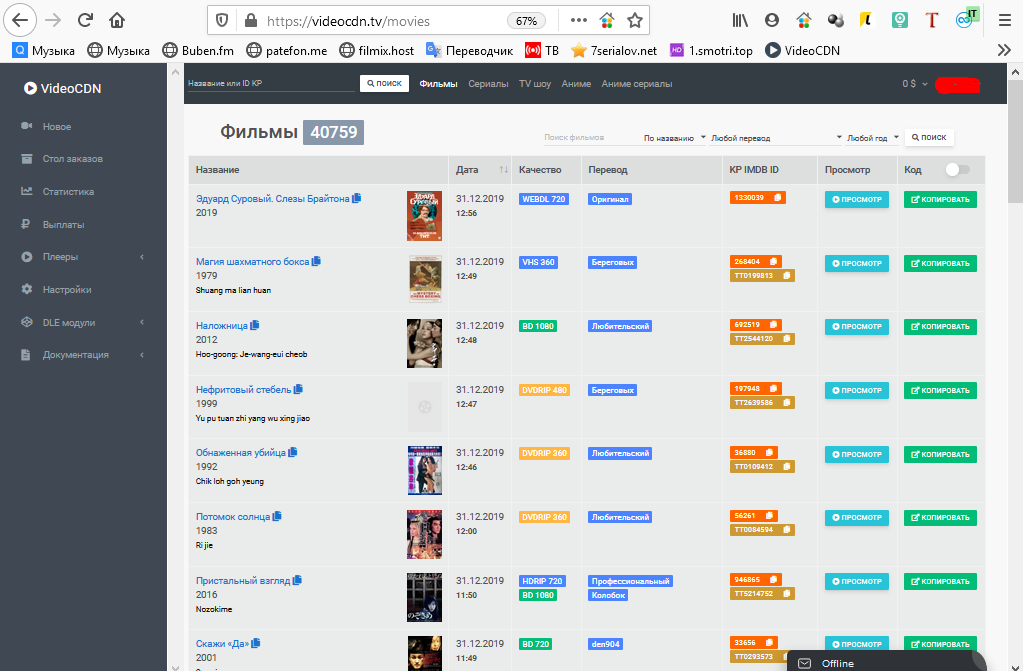Sort the table by the Дата column

480,170
